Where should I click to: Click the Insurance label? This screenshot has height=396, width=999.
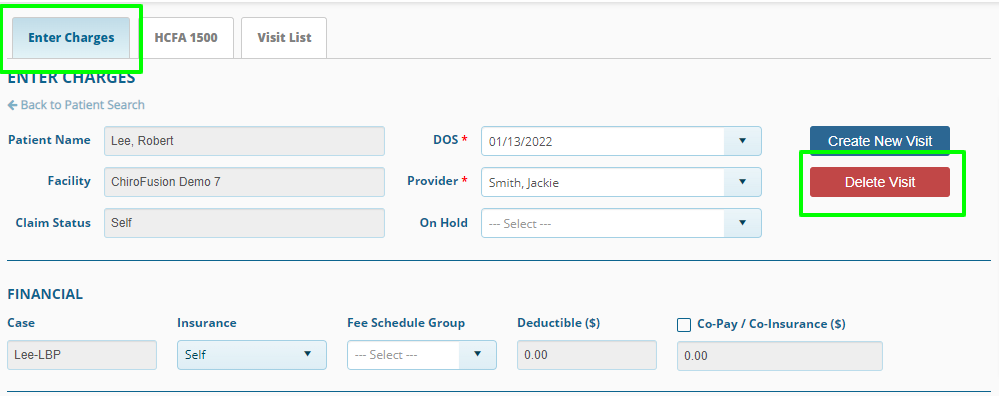coord(206,323)
